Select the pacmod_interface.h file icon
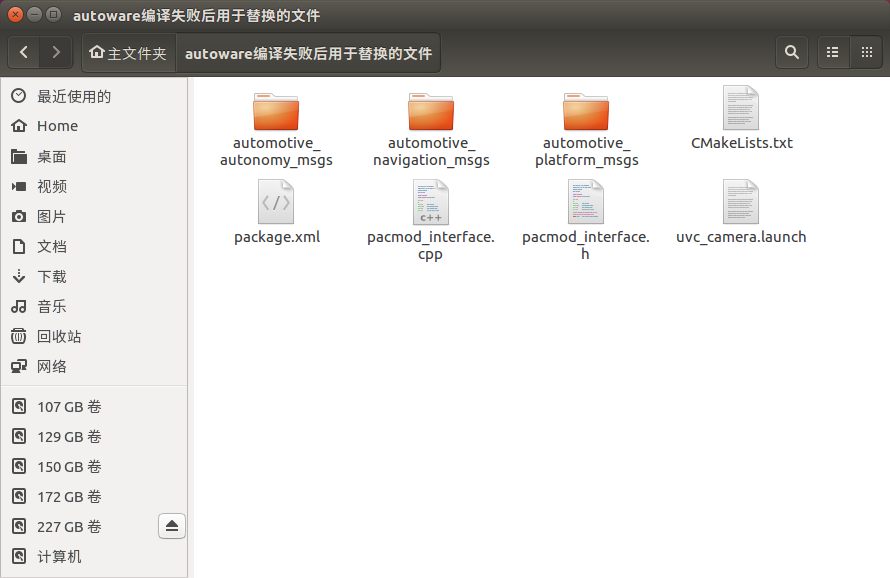890x578 pixels. click(x=586, y=202)
